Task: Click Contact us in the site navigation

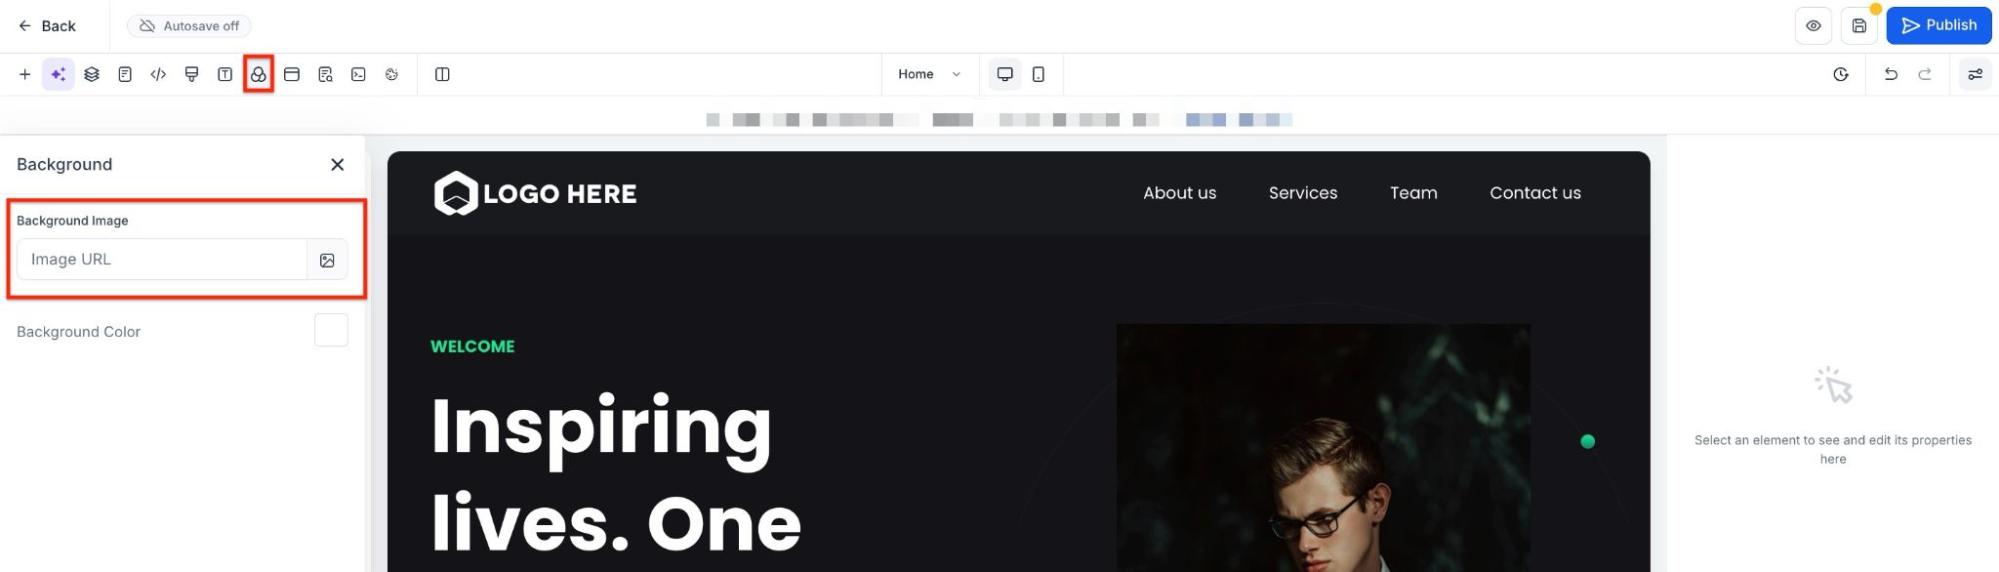Action: (x=1534, y=193)
